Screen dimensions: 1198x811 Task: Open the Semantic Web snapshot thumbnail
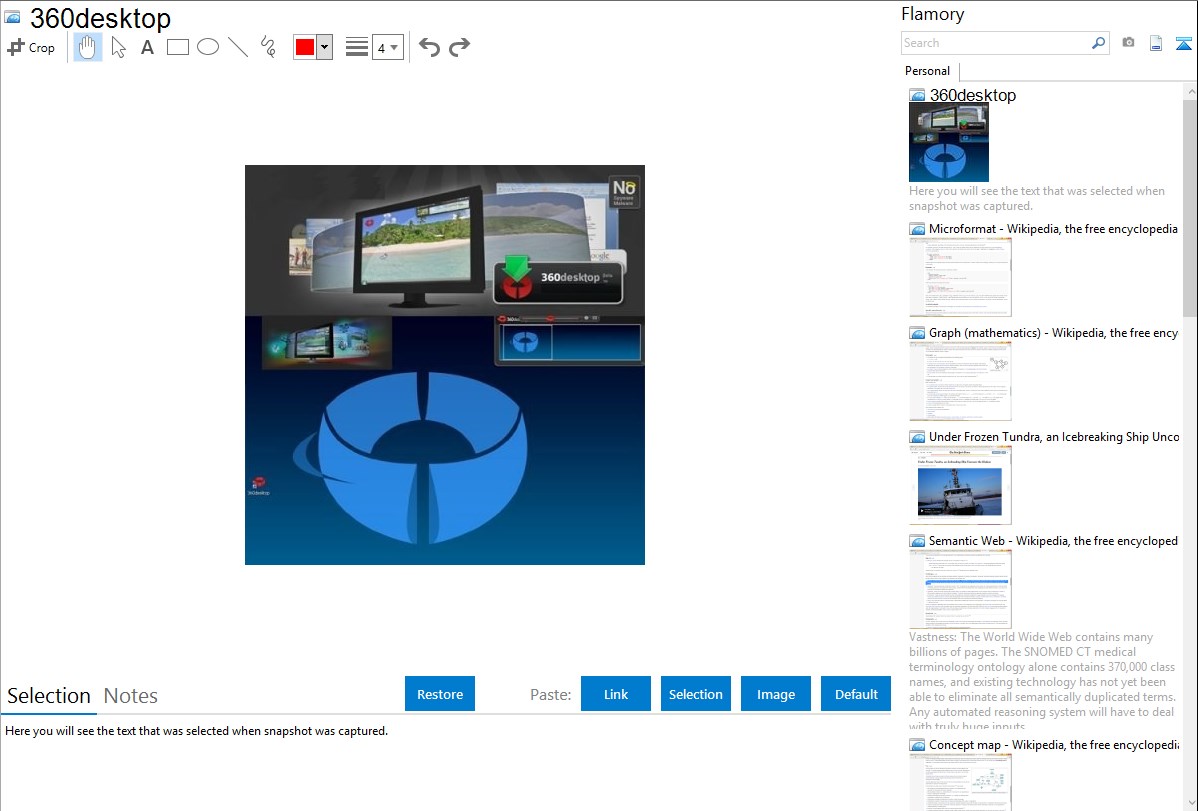(960, 588)
